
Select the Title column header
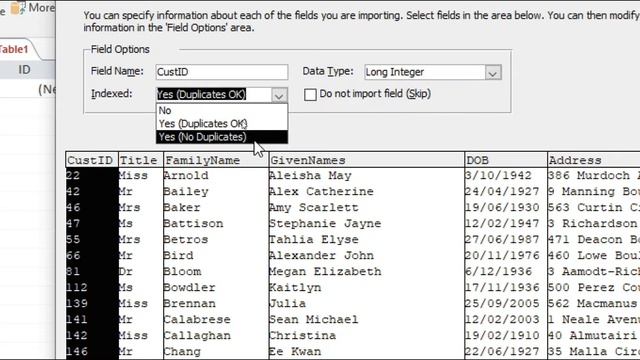point(140,160)
